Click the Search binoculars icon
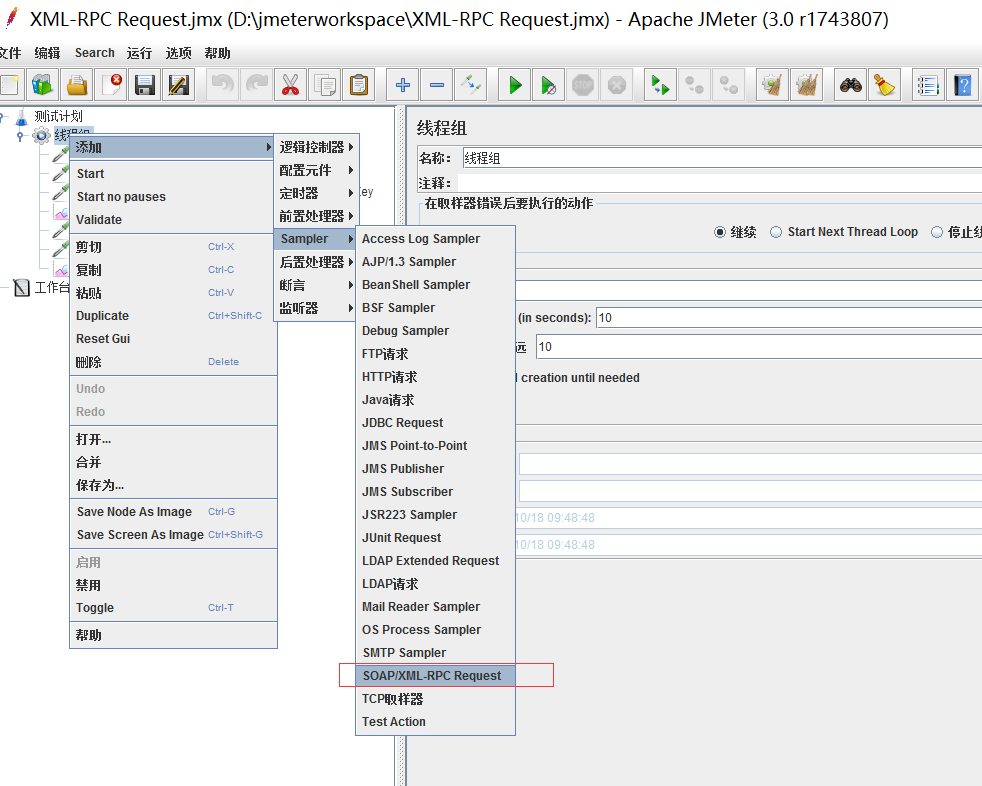 [x=850, y=85]
